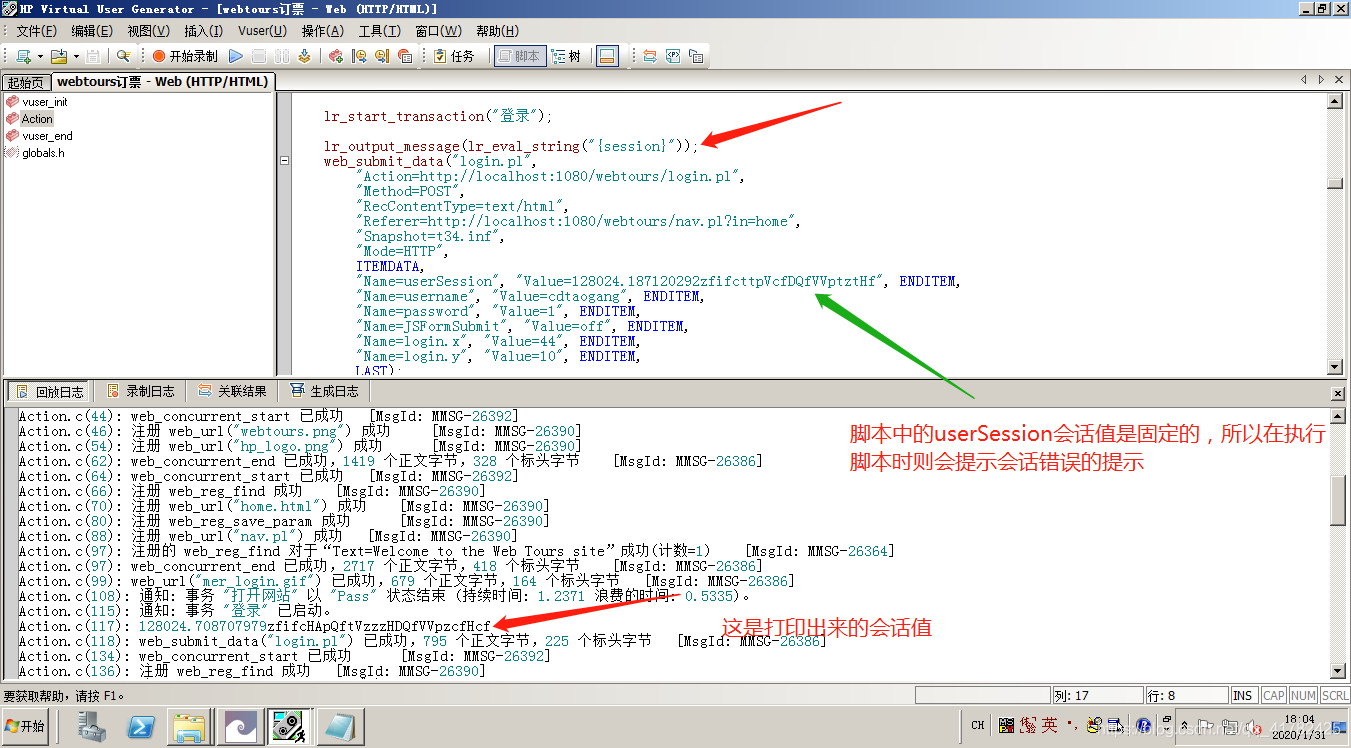Image resolution: width=1351 pixels, height=748 pixels.
Task: Click the end transaction clock icon
Action: pos(382,56)
